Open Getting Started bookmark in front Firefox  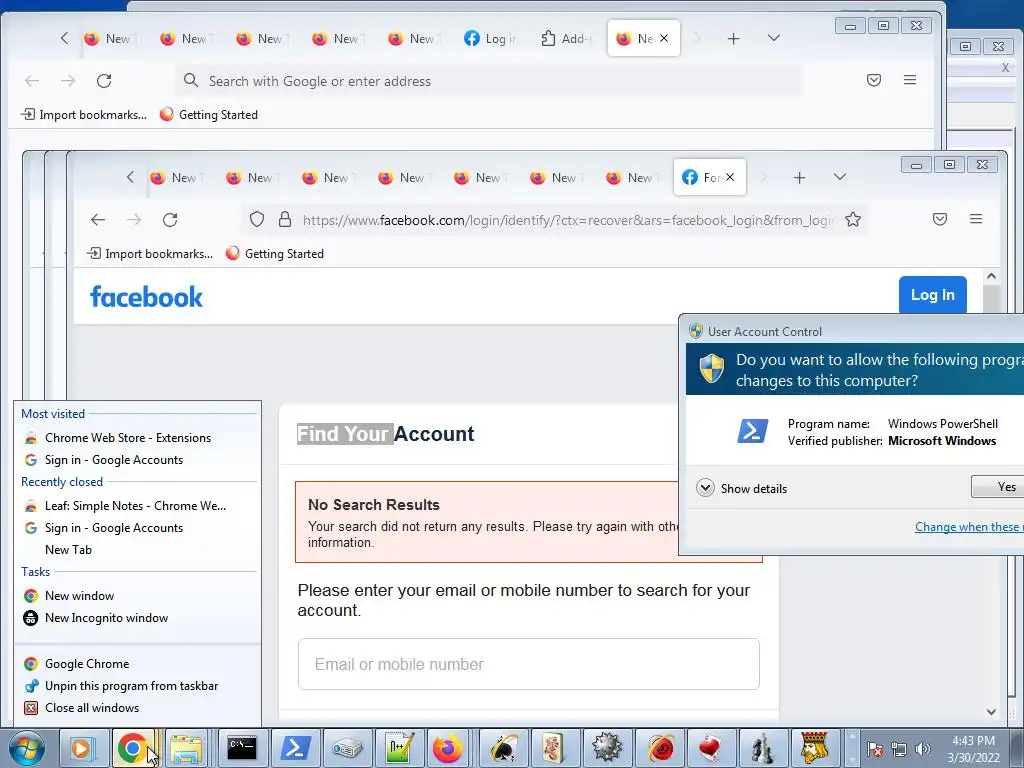275,253
